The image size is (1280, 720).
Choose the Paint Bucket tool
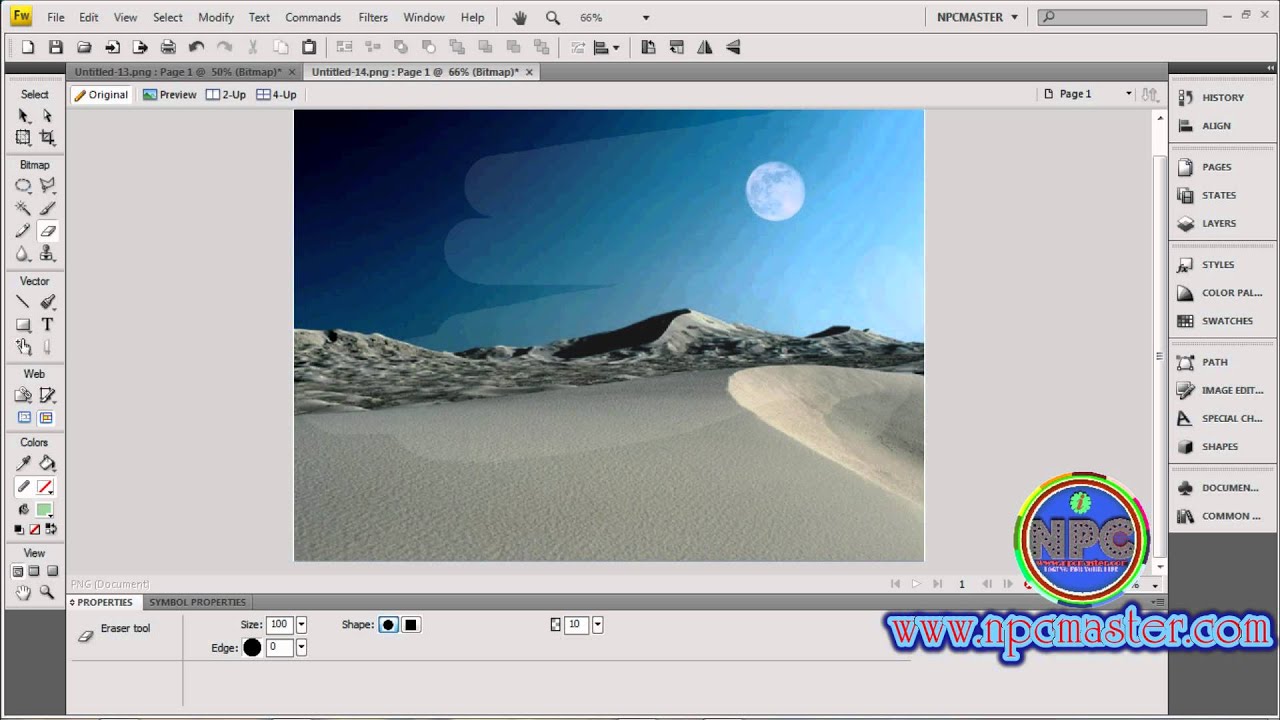(x=47, y=463)
